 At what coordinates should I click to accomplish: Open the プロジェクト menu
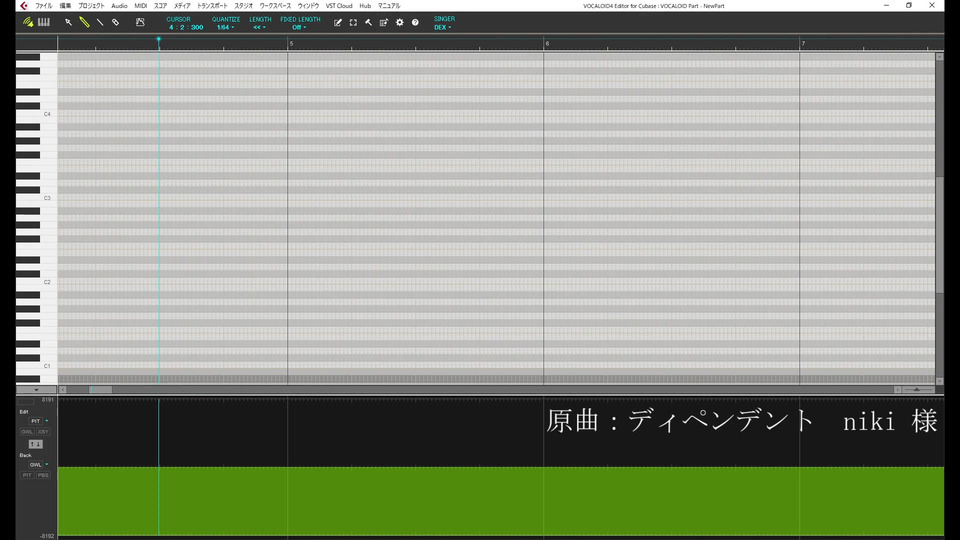91,6
